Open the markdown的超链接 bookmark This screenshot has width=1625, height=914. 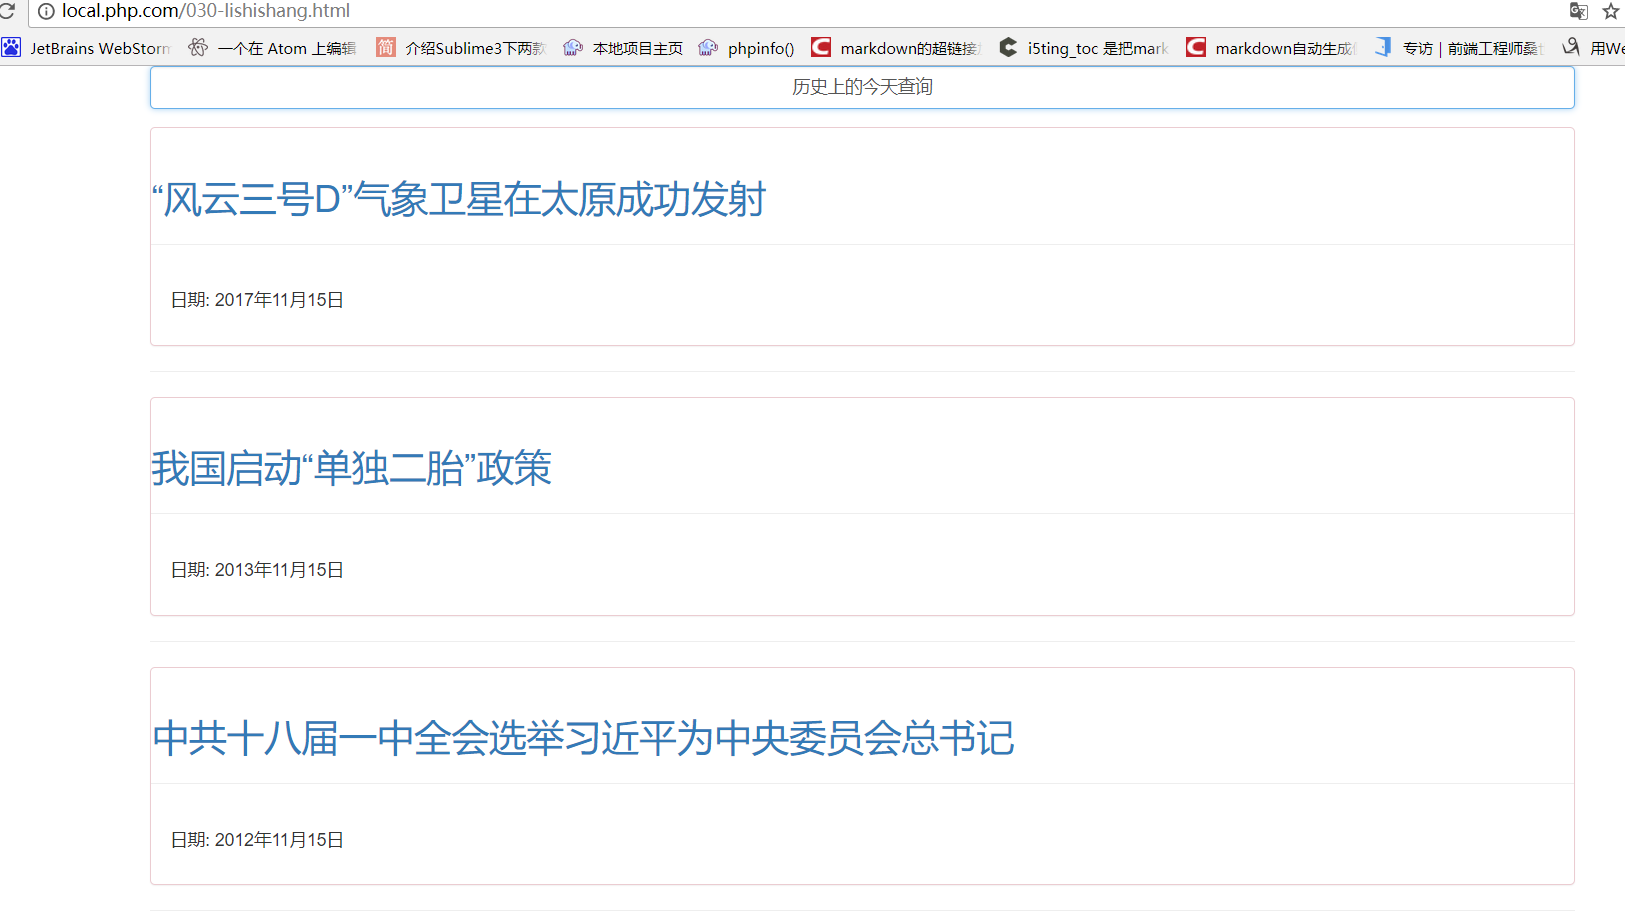click(x=897, y=48)
